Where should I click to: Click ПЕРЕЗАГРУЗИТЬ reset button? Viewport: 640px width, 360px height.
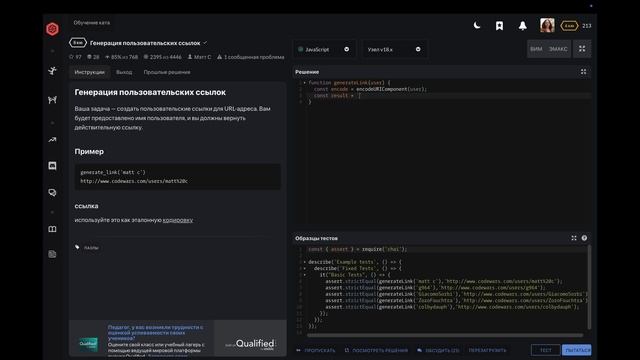click(x=487, y=350)
